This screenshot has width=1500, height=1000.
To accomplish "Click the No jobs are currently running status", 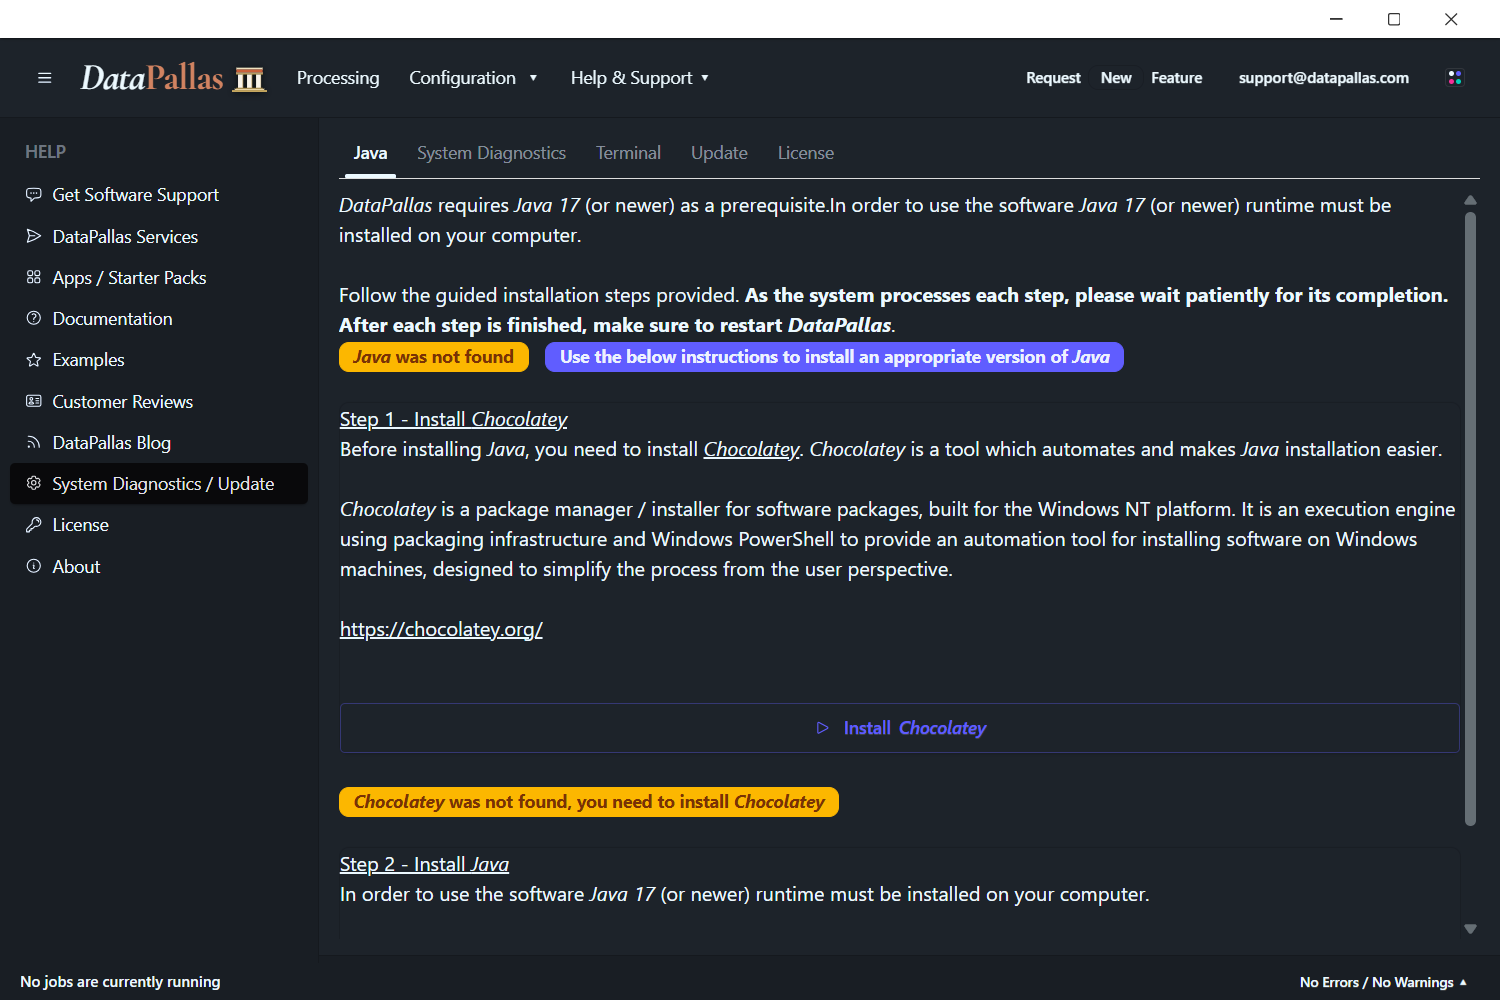I will [120, 982].
